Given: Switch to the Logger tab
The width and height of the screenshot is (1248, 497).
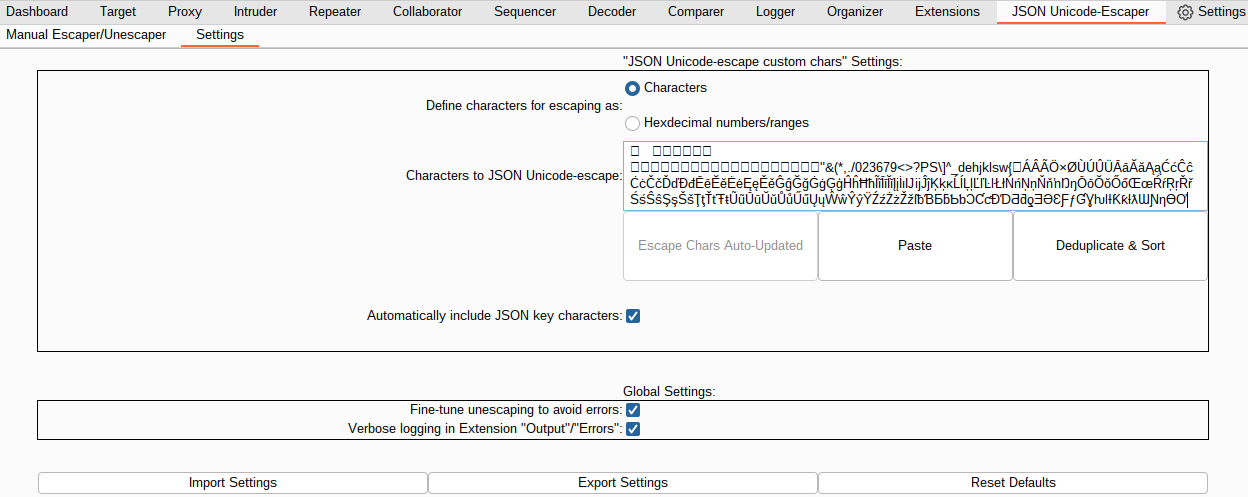Looking at the screenshot, I should 776,12.
